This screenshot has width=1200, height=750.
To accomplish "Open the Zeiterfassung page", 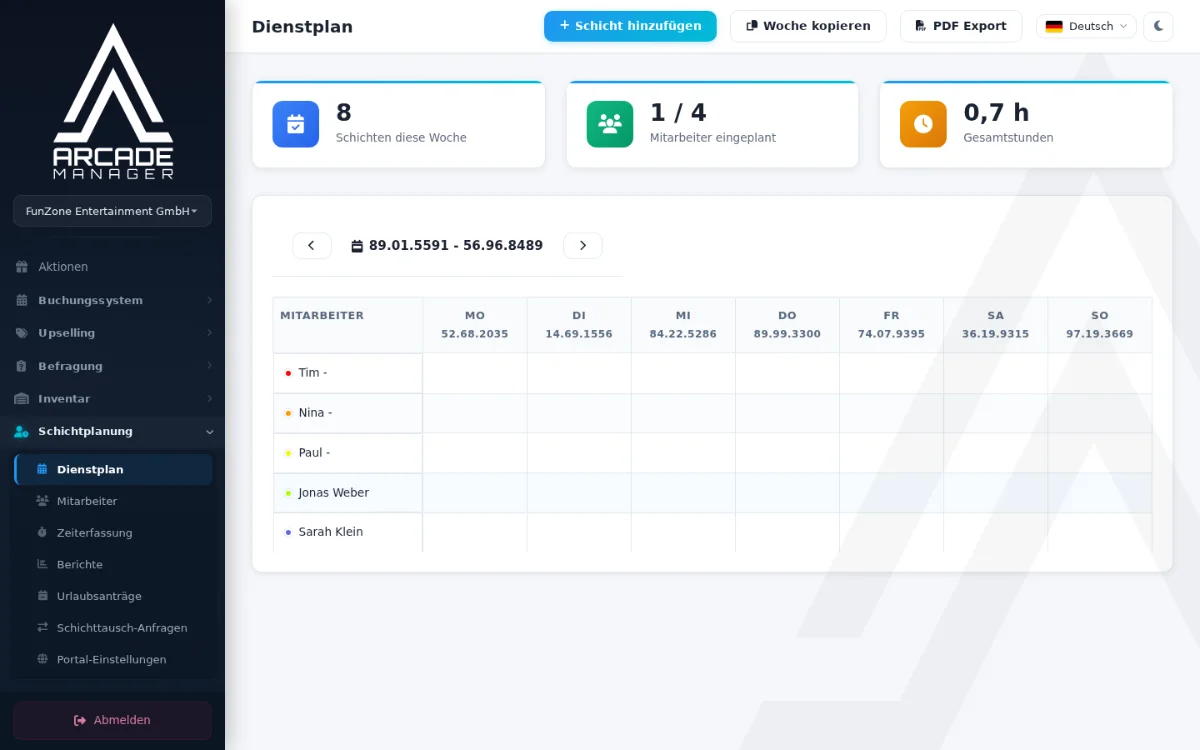I will pos(113,533).
